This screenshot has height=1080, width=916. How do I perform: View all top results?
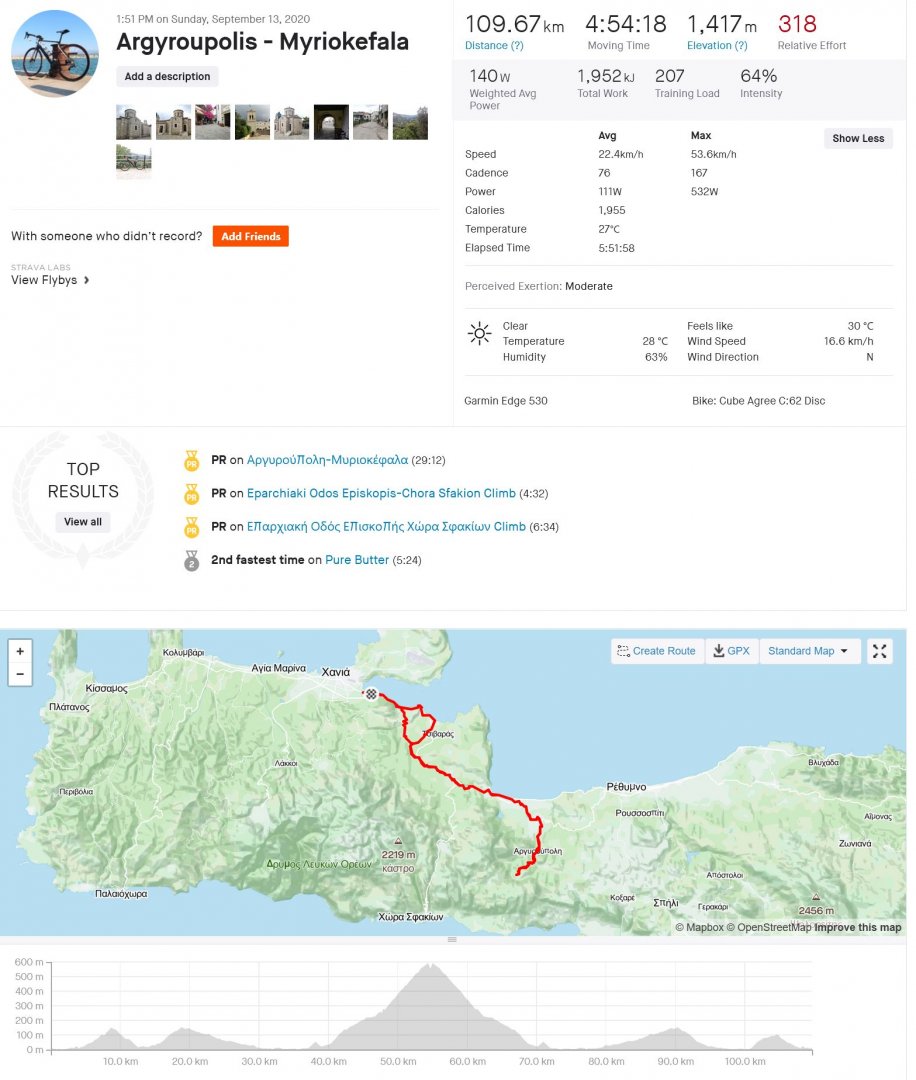point(83,522)
